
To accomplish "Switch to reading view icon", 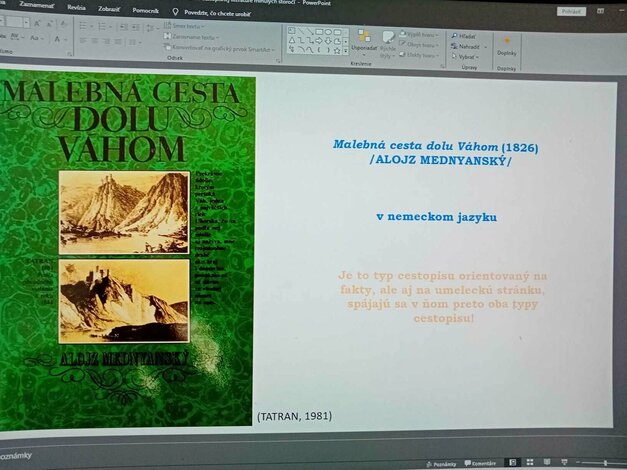I will coord(547,462).
